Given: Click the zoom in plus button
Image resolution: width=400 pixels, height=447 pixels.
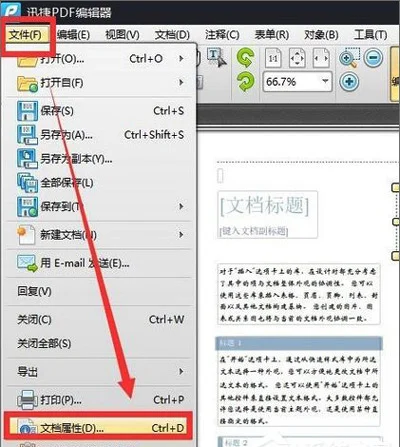Looking at the screenshot, I should (349, 82).
